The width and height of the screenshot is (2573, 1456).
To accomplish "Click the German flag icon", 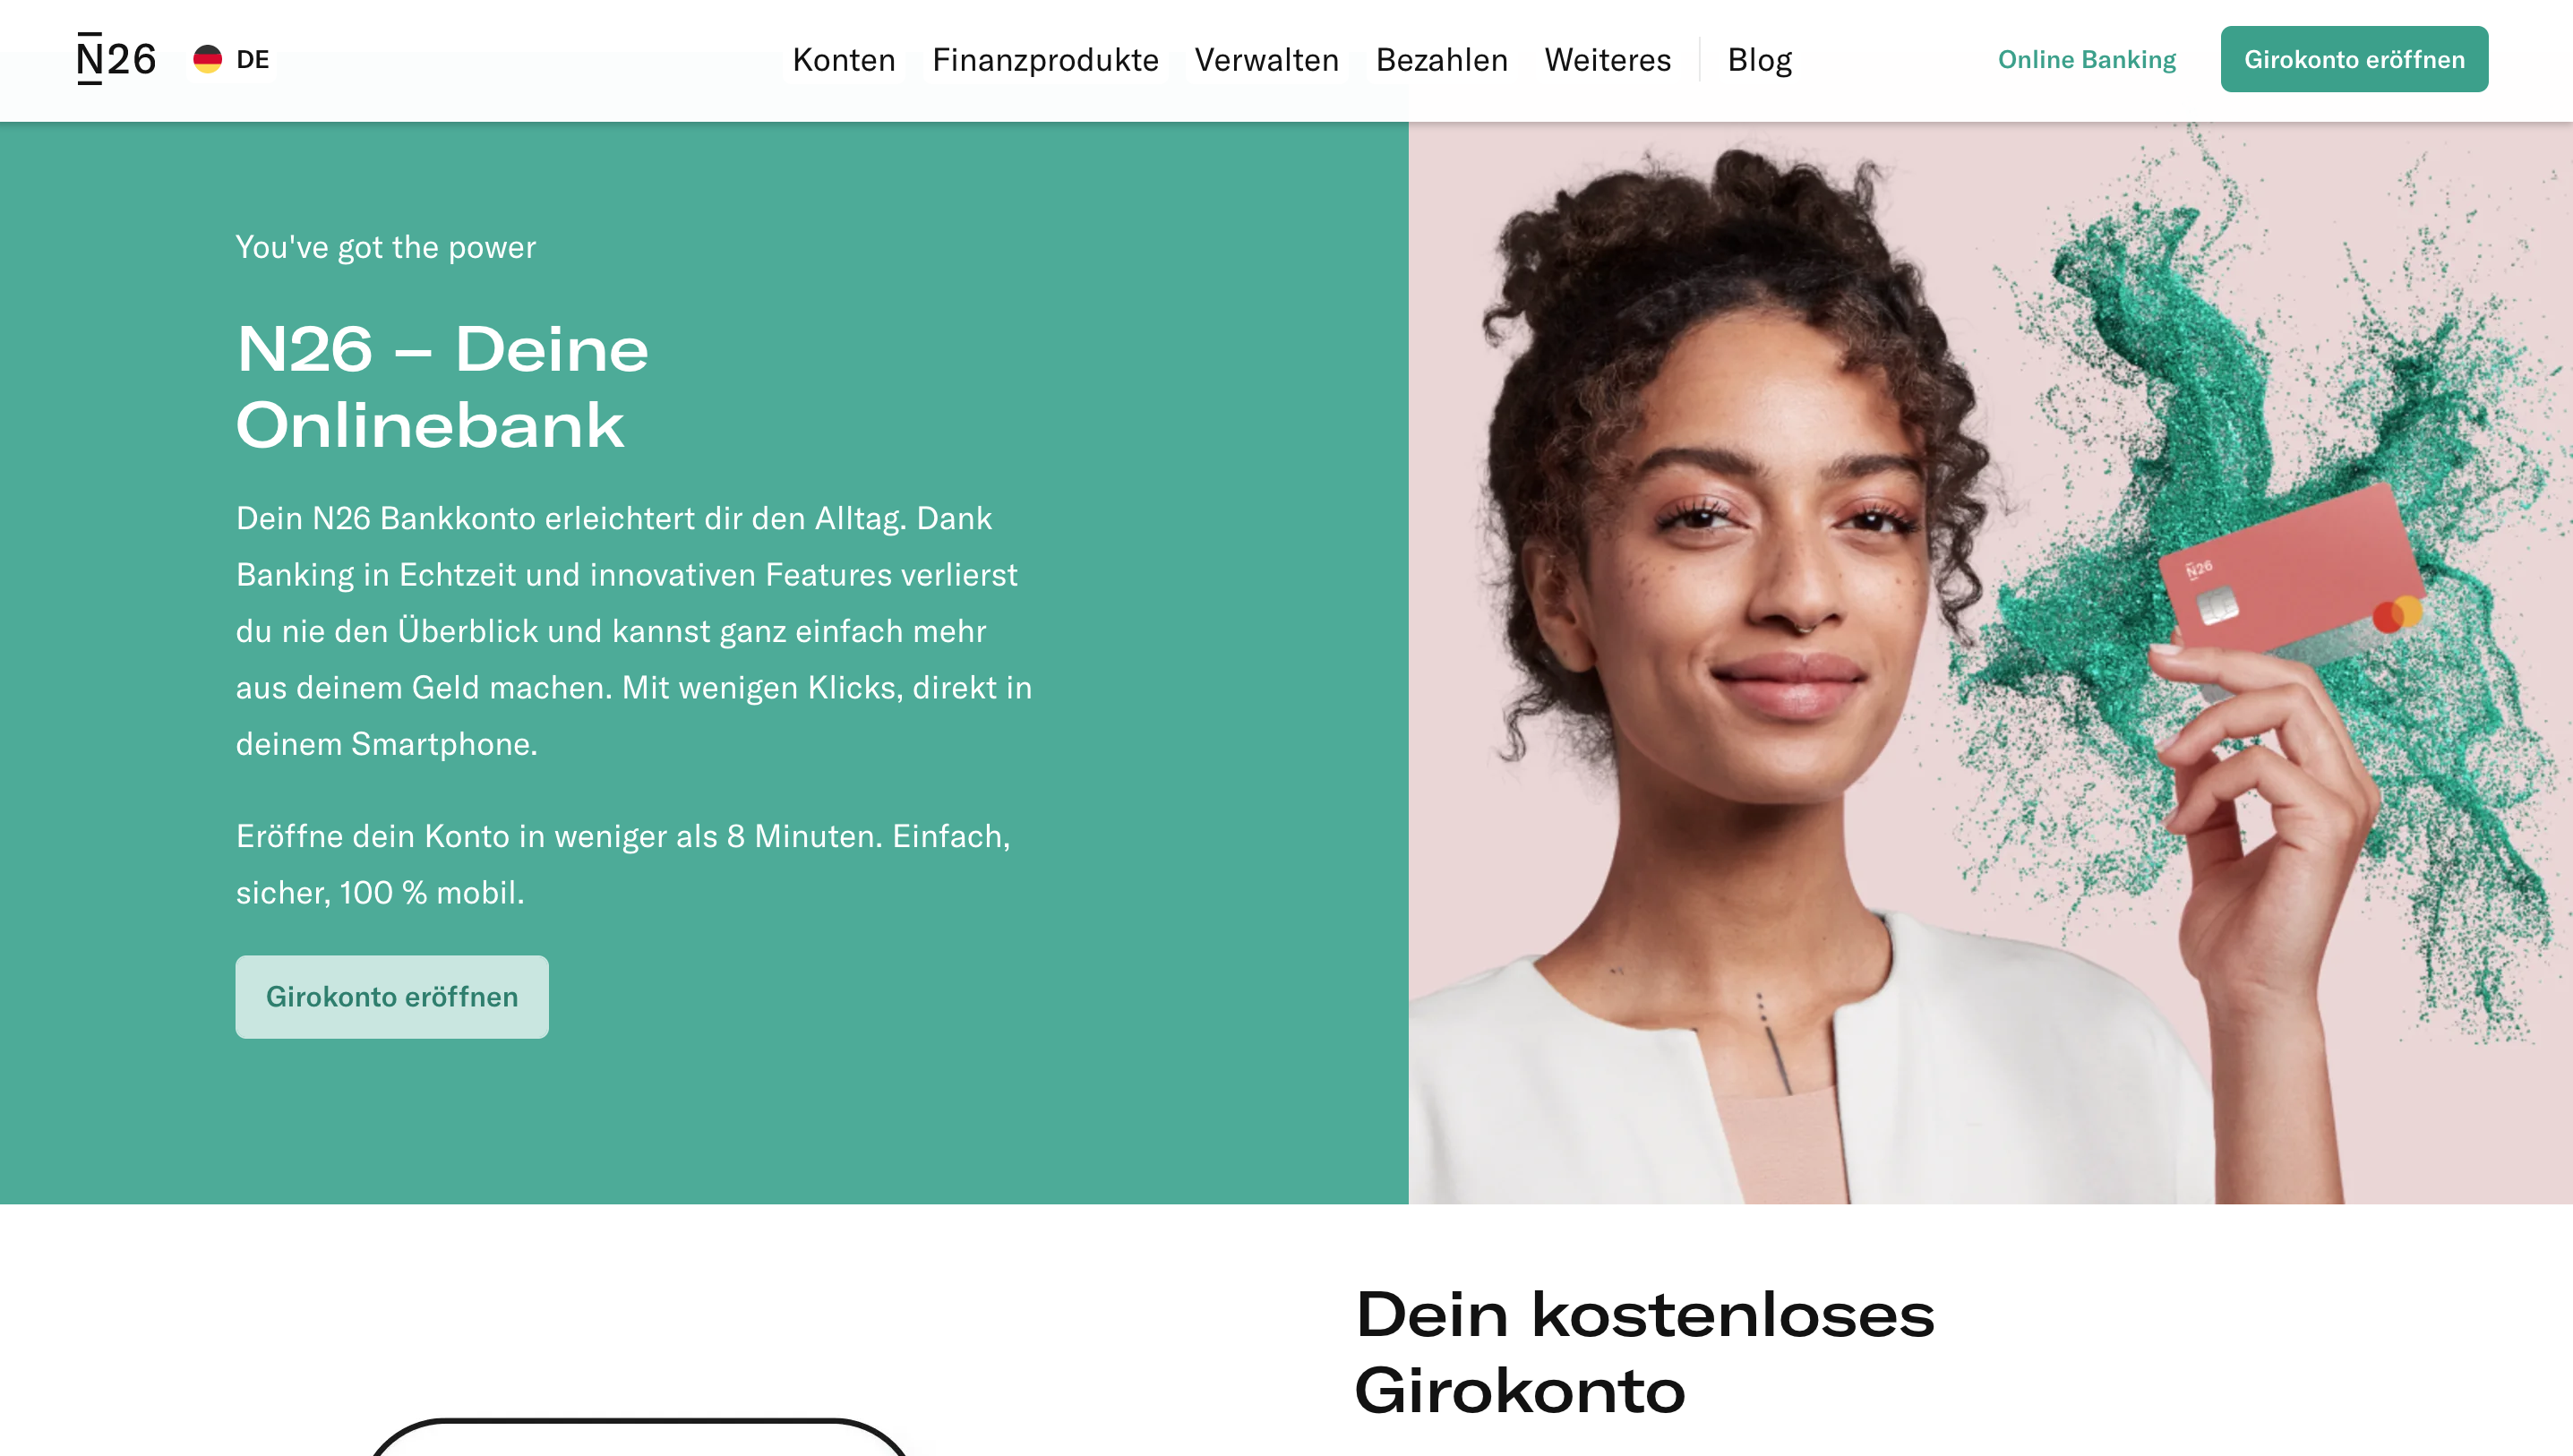I will (x=207, y=59).
